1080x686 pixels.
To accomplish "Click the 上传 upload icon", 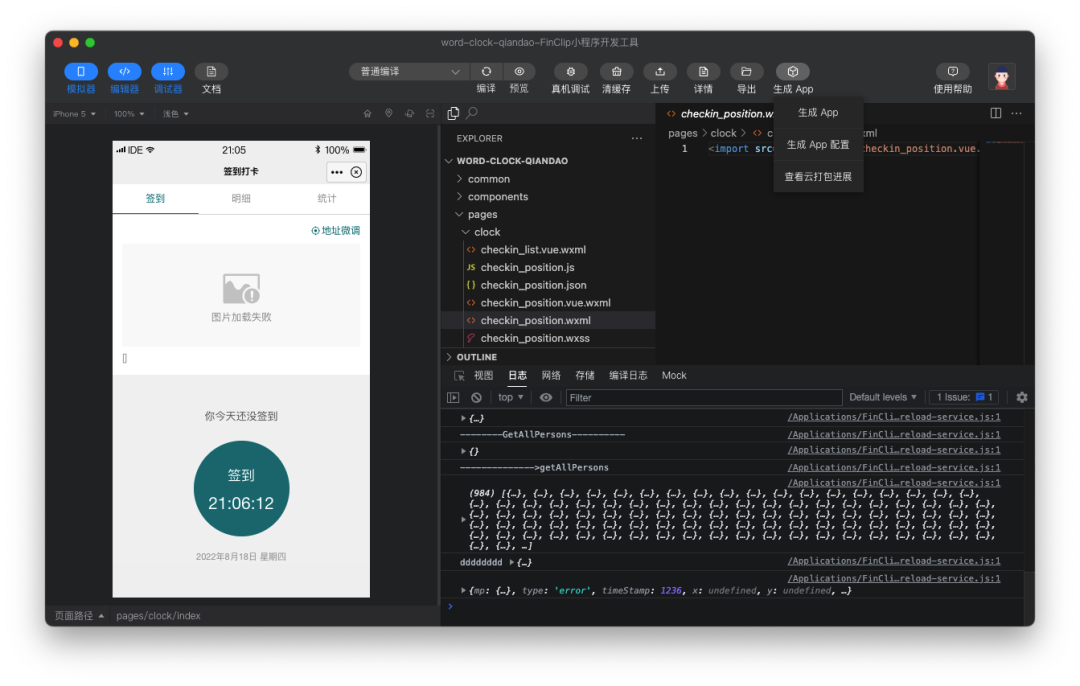I will coord(660,72).
